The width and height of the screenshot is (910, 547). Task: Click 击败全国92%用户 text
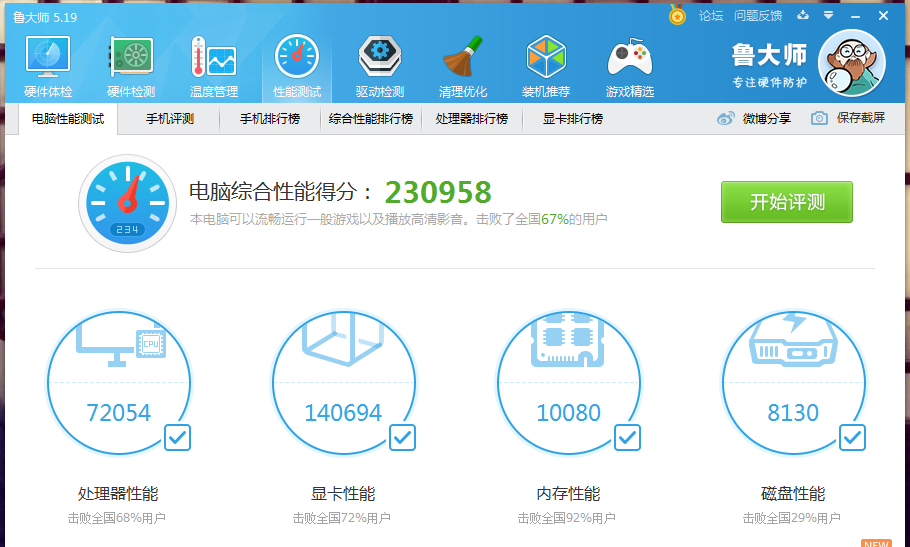(567, 518)
